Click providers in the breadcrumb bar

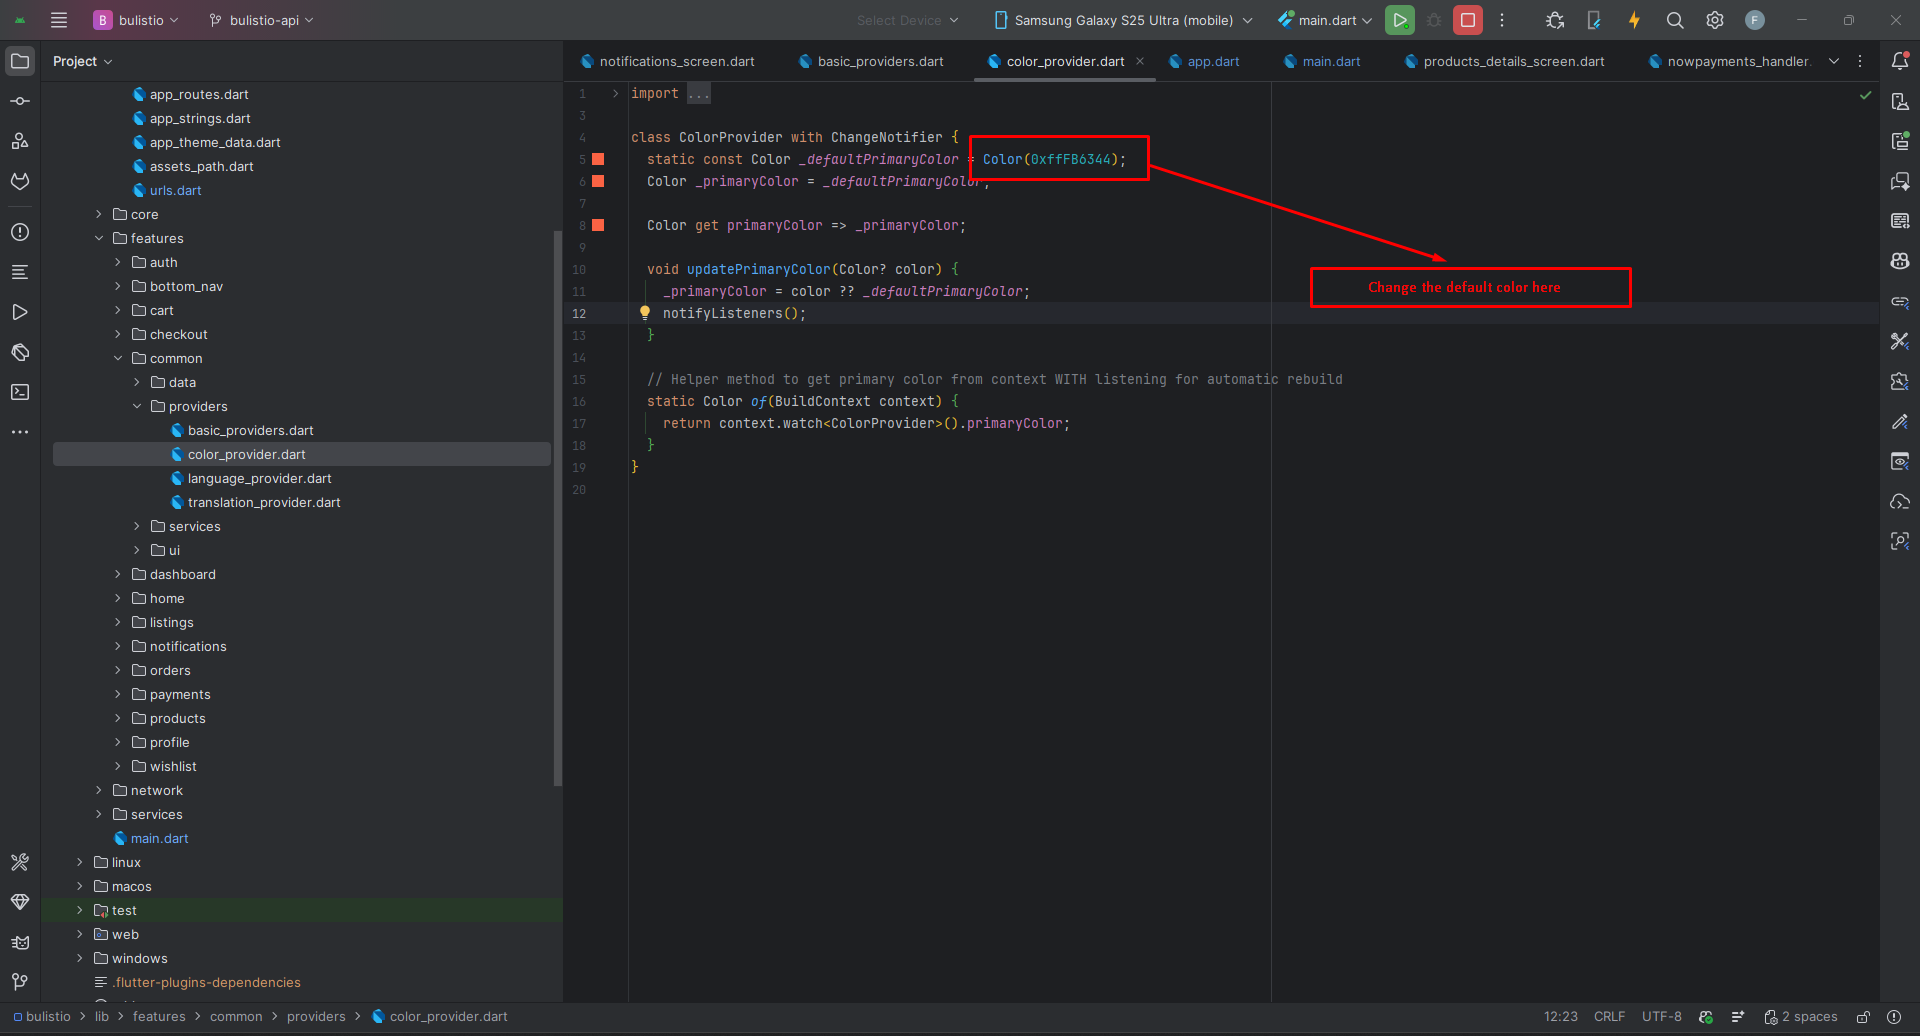tap(316, 1017)
